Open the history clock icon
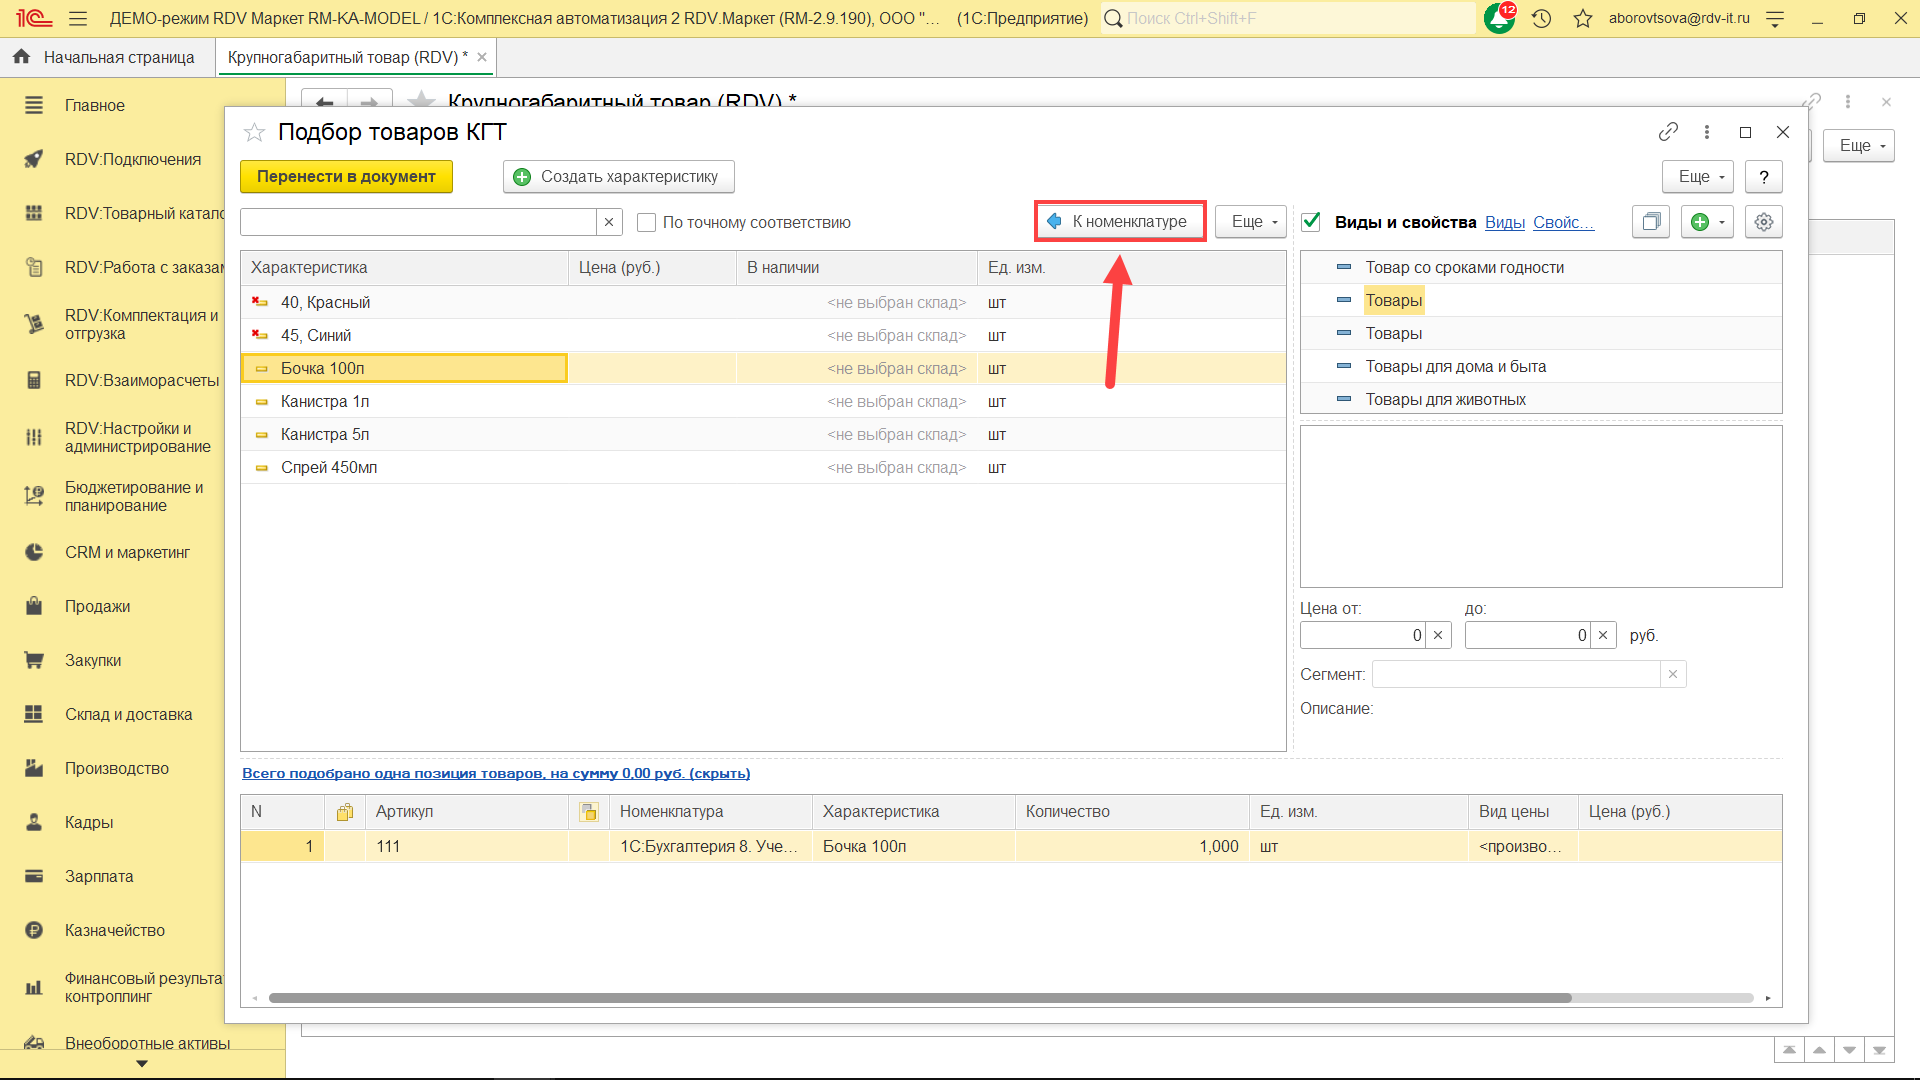 point(1541,18)
